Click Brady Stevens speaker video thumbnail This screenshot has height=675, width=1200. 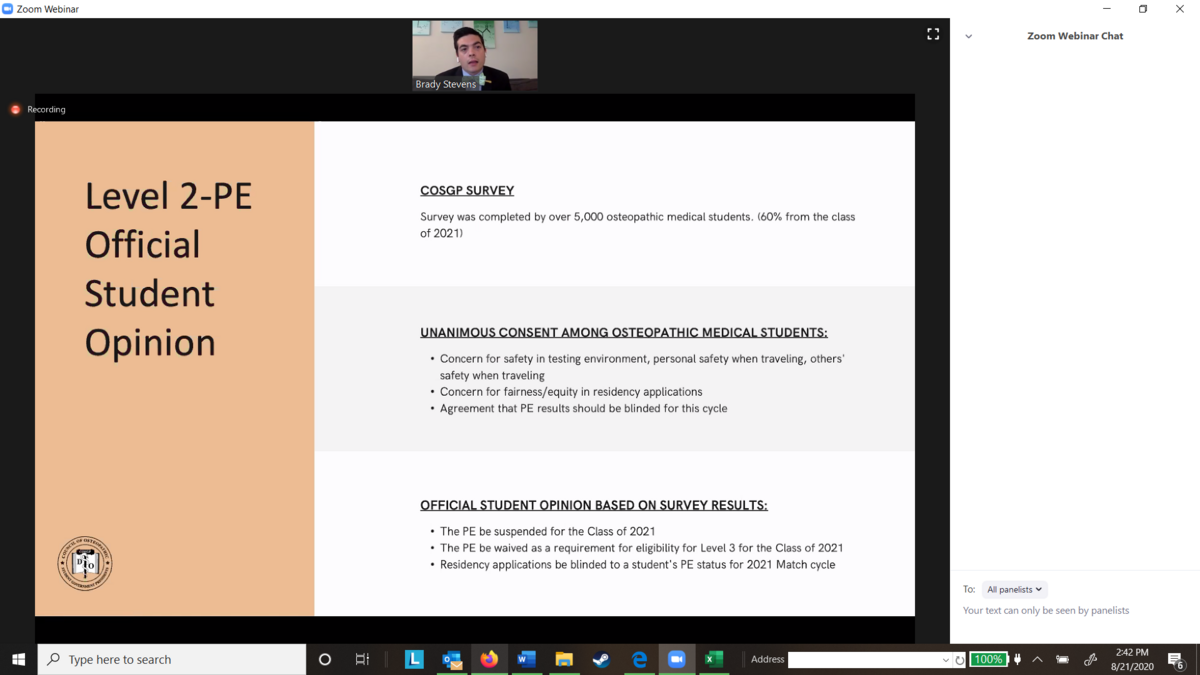click(475, 55)
